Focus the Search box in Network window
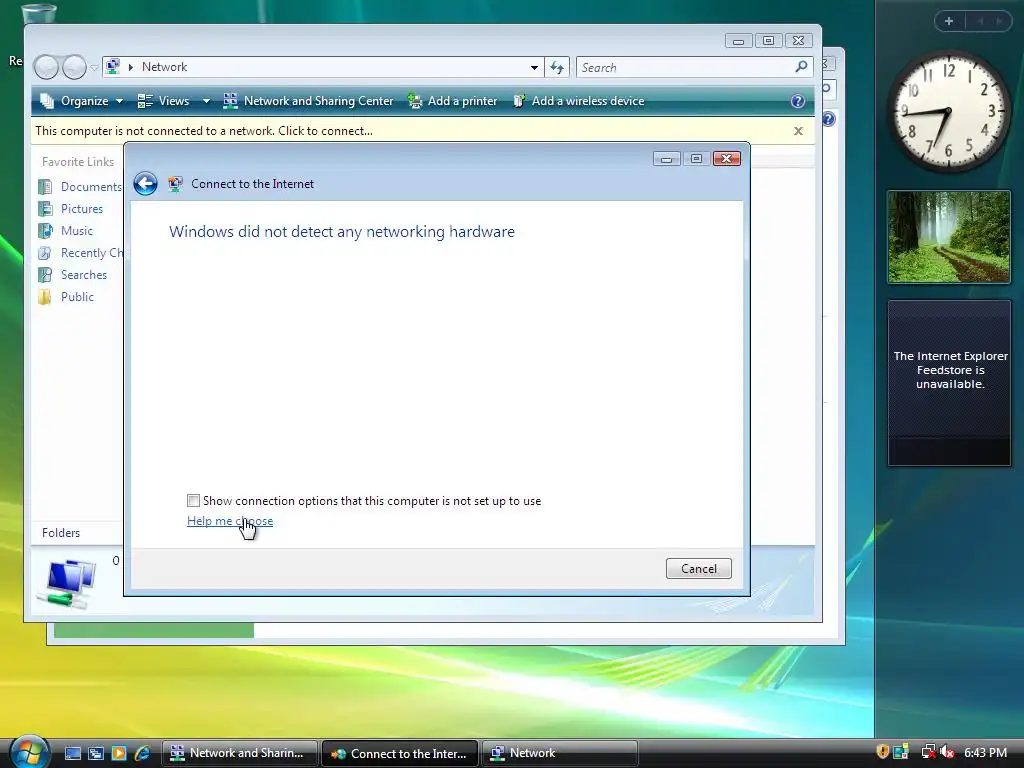This screenshot has height=768, width=1024. pos(686,67)
